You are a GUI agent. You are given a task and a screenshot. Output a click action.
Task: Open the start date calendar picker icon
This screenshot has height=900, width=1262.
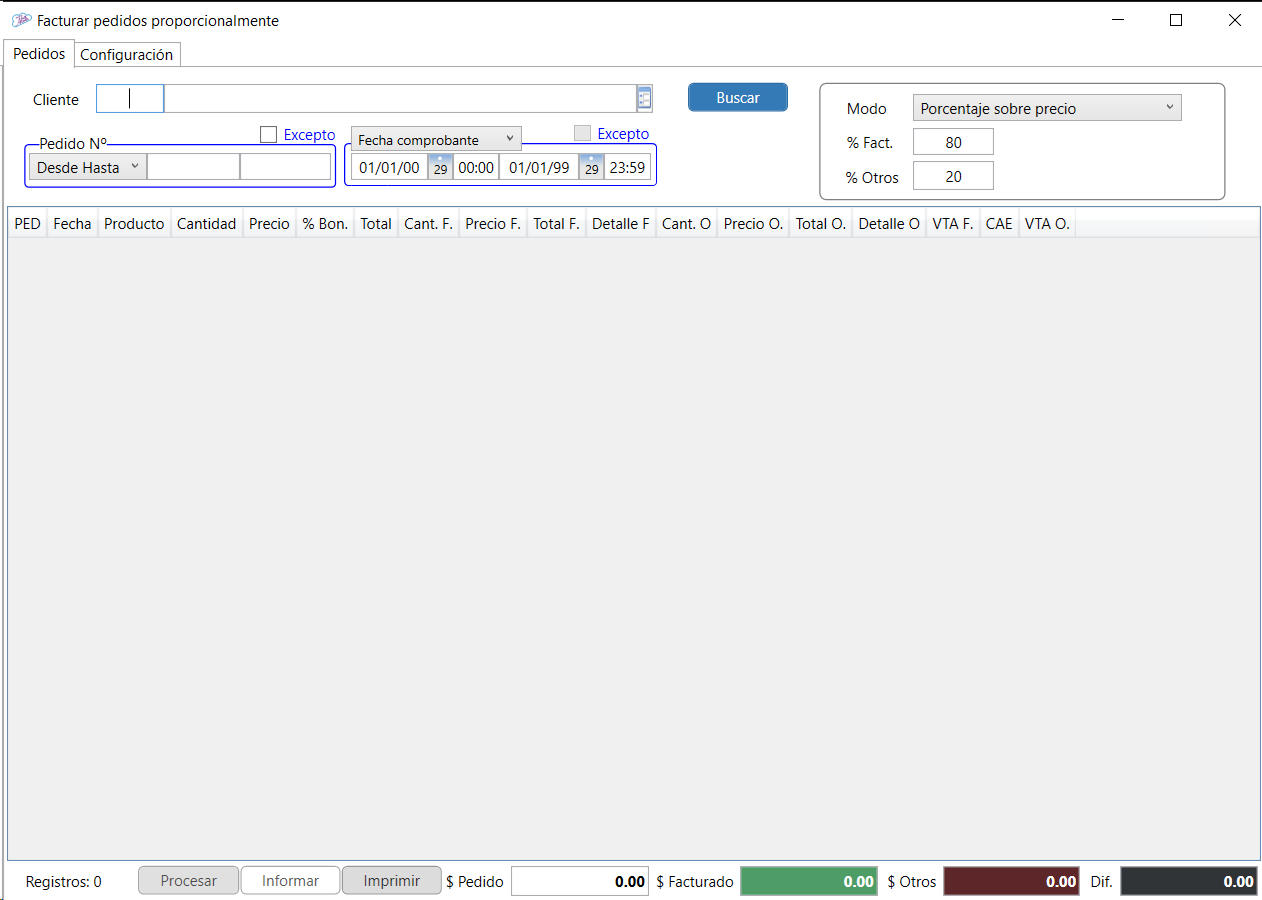[440, 167]
